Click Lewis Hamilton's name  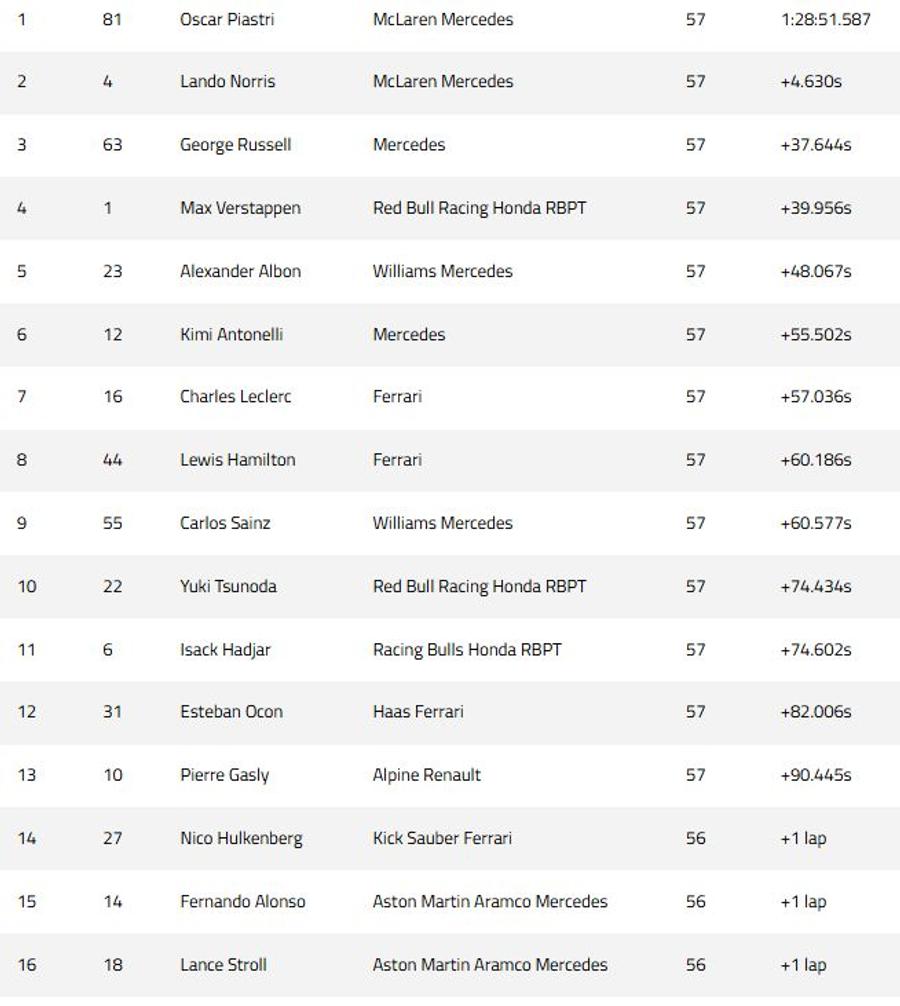click(x=238, y=460)
